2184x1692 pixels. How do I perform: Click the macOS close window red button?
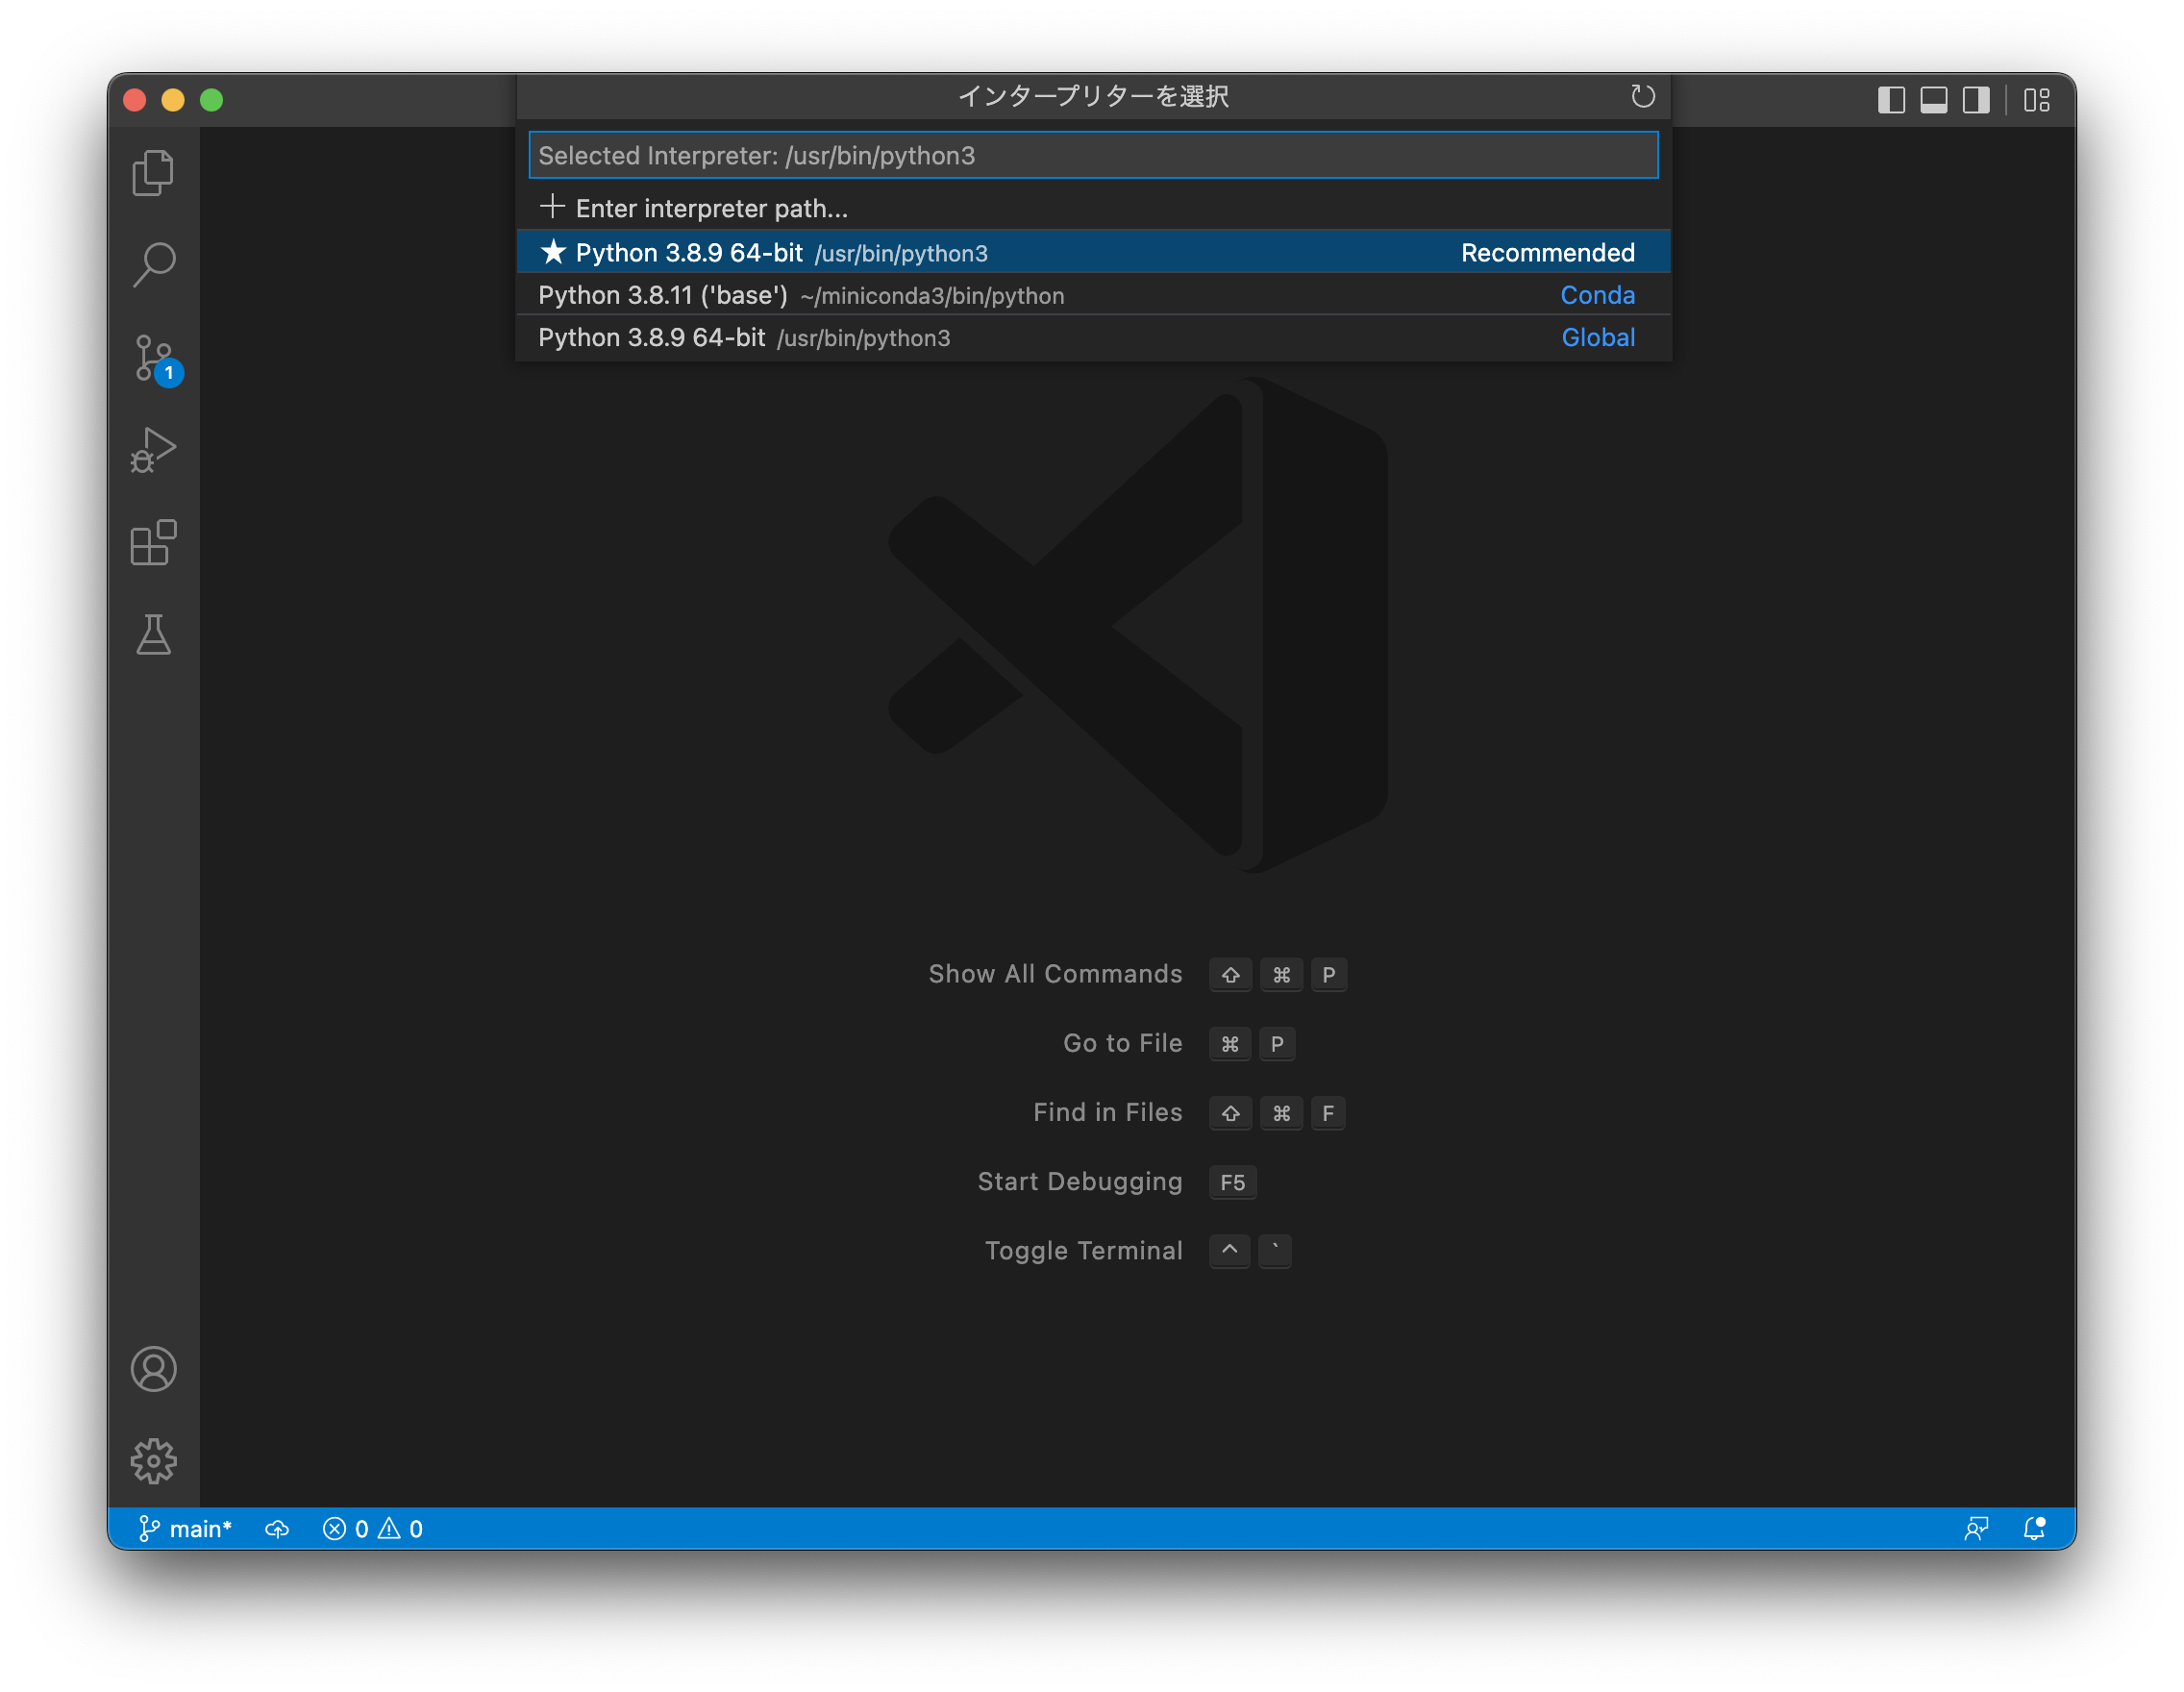135,100
